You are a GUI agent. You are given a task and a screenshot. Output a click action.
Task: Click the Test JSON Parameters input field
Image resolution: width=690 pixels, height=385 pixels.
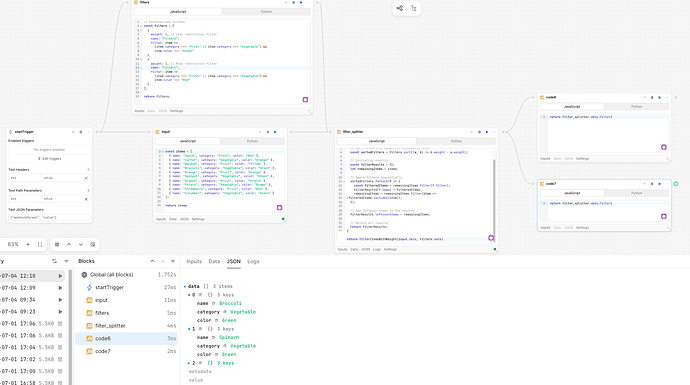[x=49, y=217]
